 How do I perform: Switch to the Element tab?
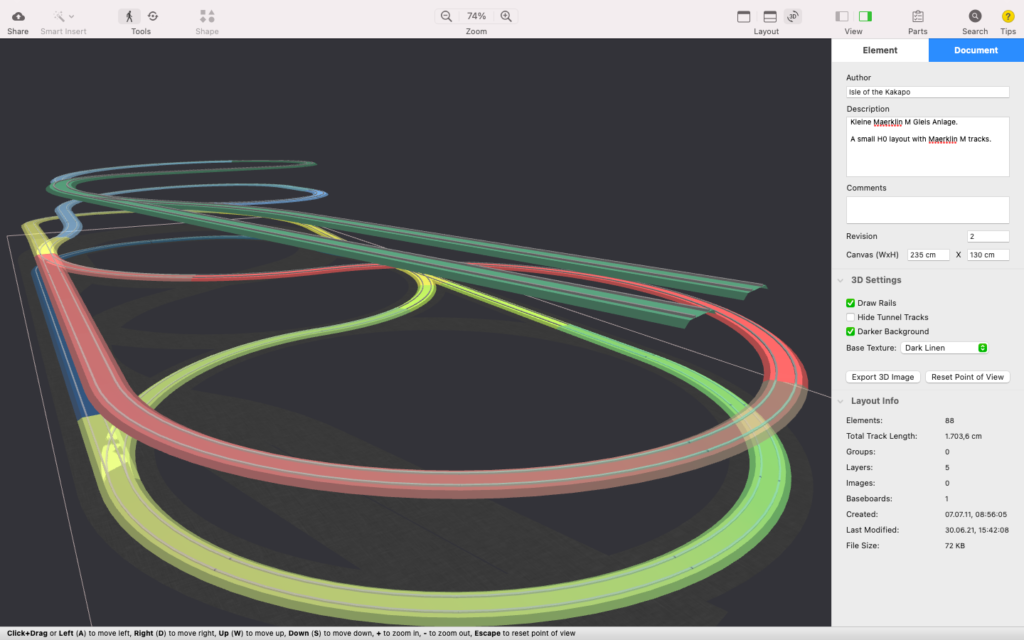pyautogui.click(x=880, y=50)
